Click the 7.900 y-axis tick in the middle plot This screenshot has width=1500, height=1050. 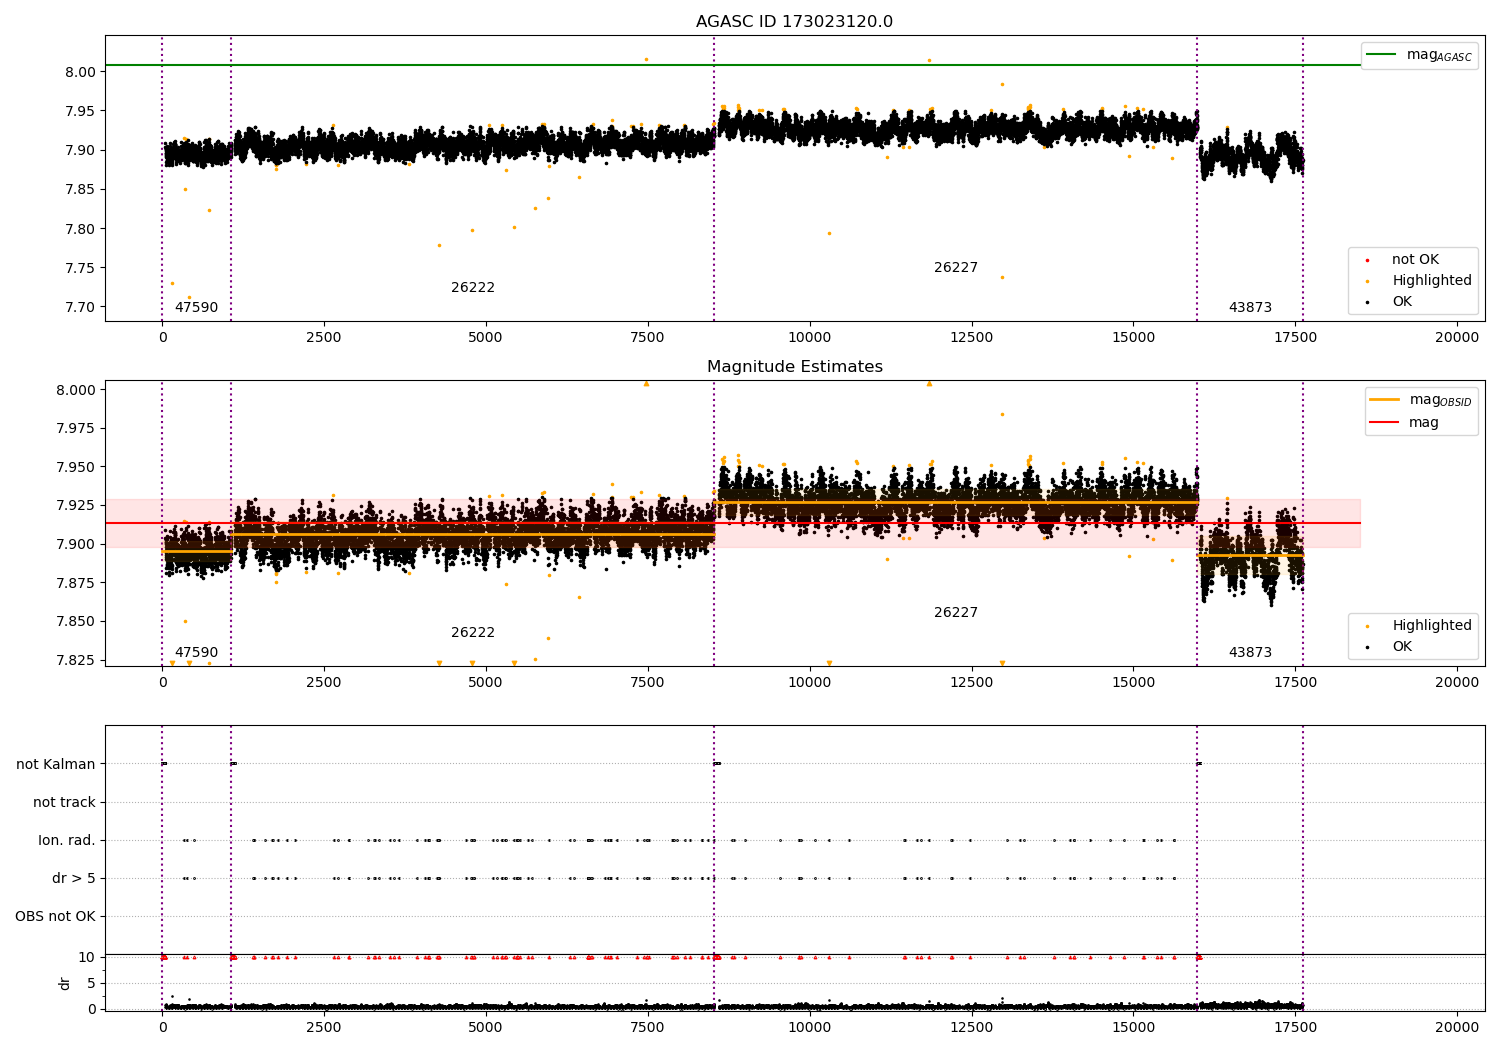76,544
